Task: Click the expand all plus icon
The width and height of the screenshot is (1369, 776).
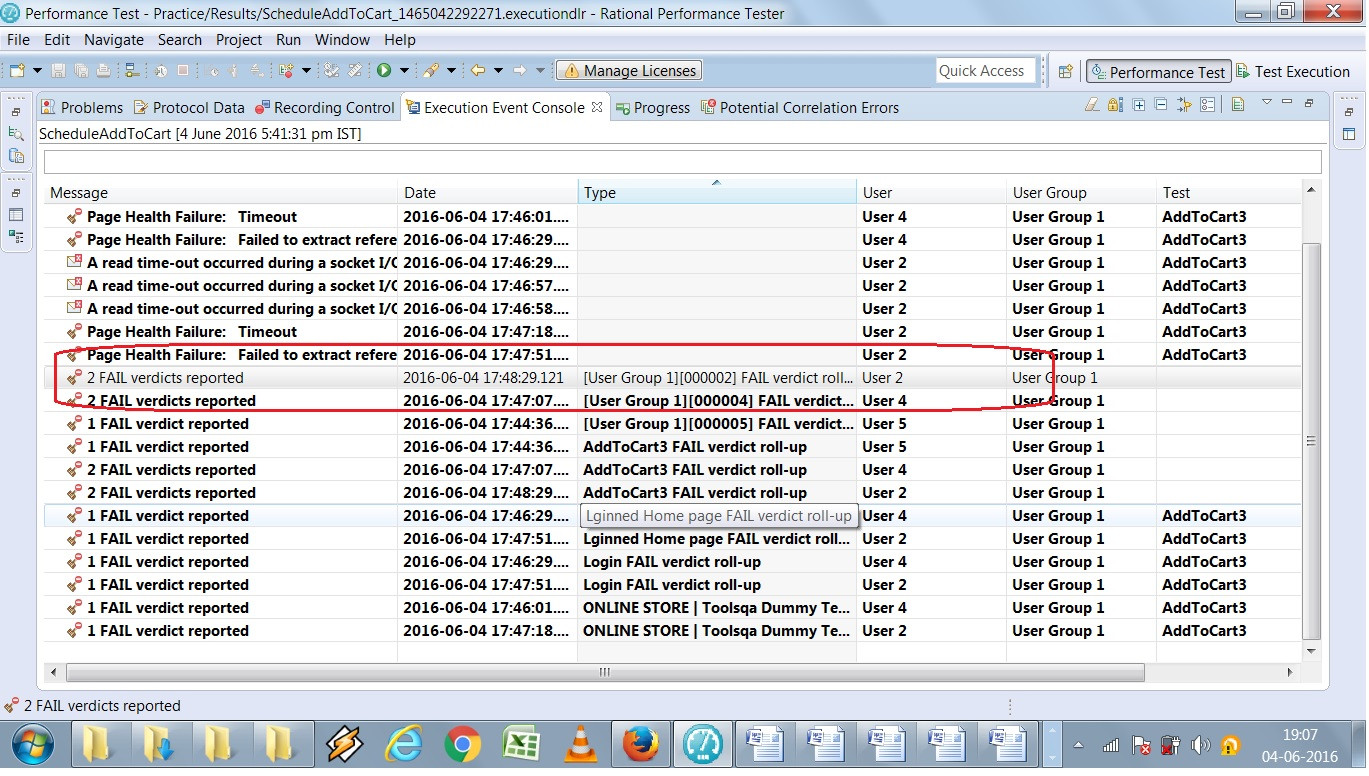Action: coord(1139,104)
